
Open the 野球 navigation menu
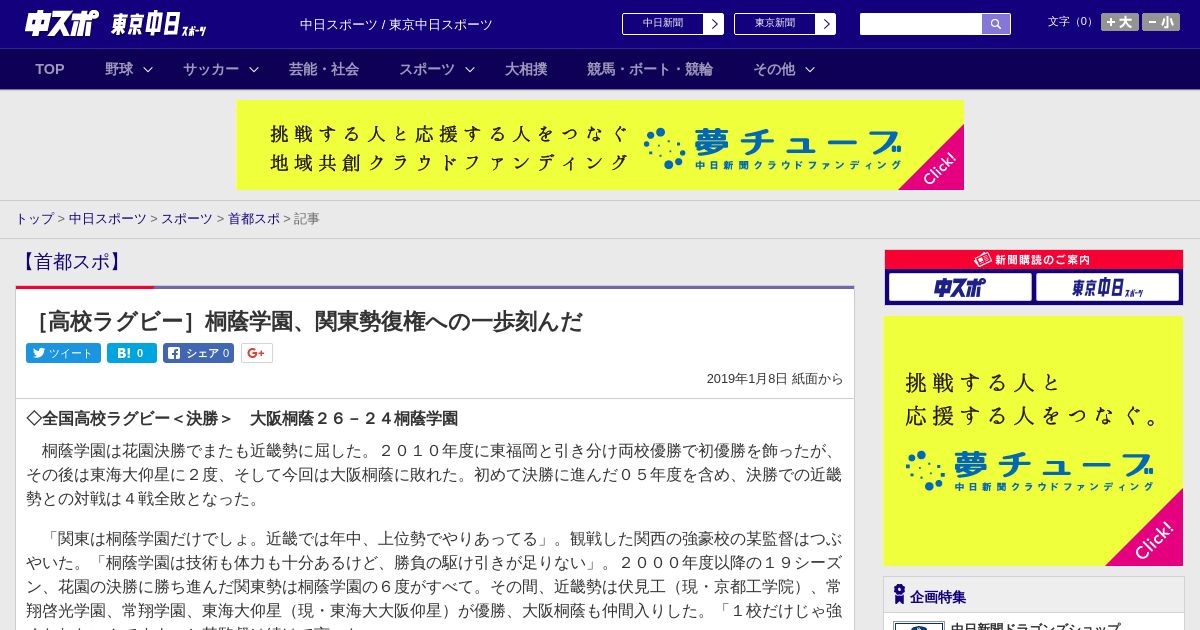pyautogui.click(x=119, y=69)
